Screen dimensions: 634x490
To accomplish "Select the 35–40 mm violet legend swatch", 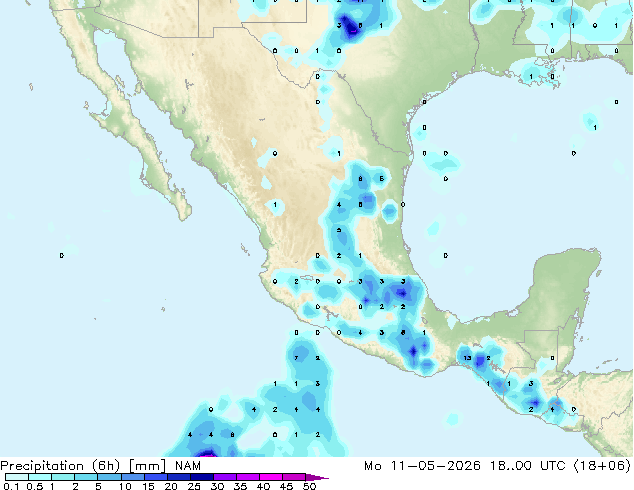I will tap(248, 477).
